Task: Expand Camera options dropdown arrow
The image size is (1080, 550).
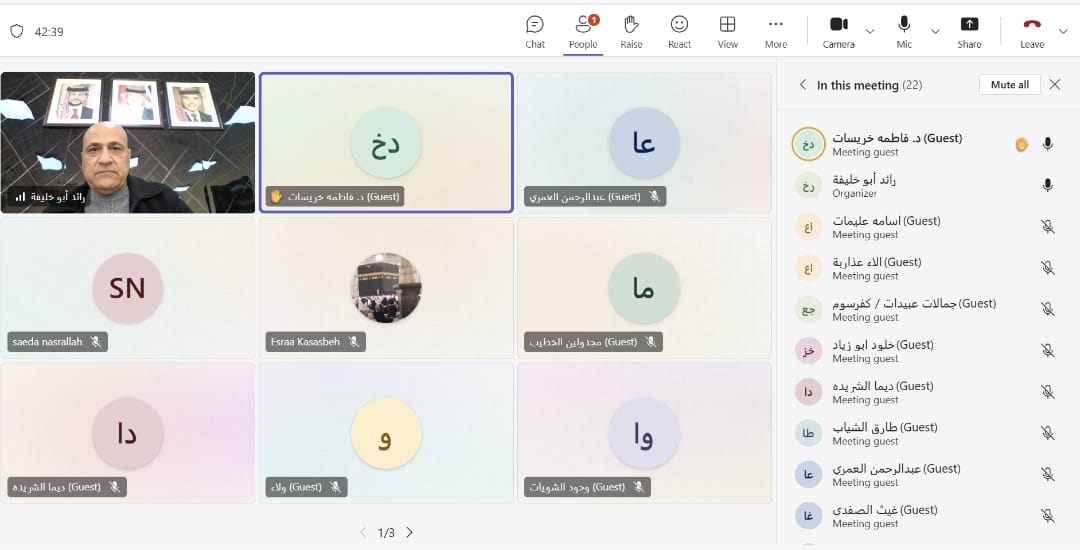Action: coord(870,31)
